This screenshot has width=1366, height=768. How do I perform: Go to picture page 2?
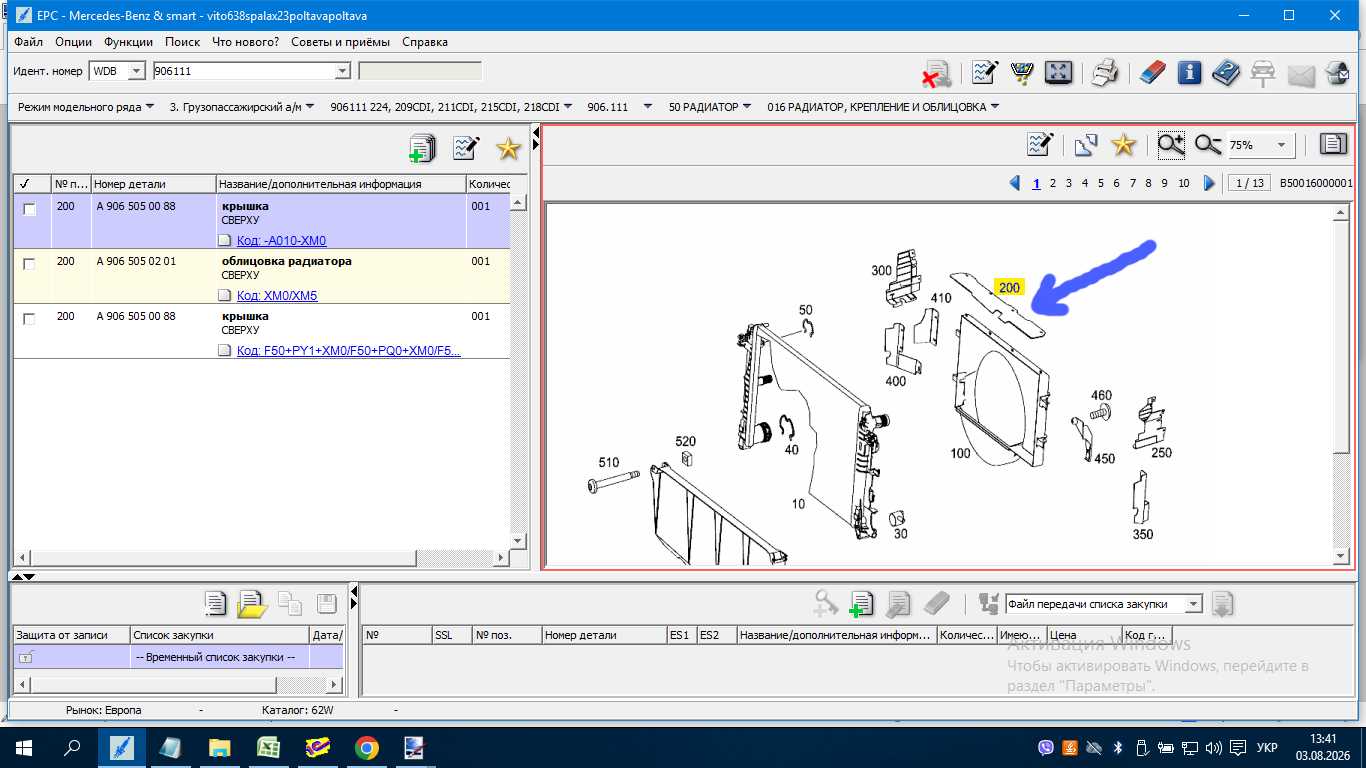[x=1053, y=183]
